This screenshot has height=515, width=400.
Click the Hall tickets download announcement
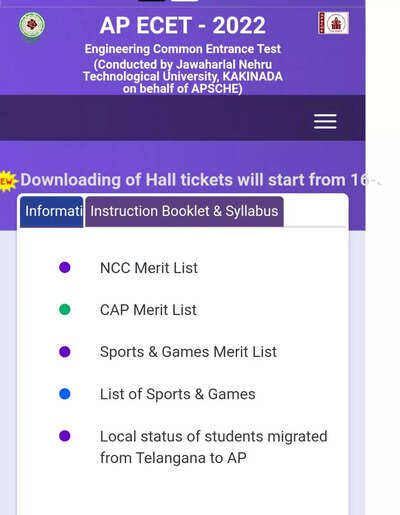pos(200,180)
